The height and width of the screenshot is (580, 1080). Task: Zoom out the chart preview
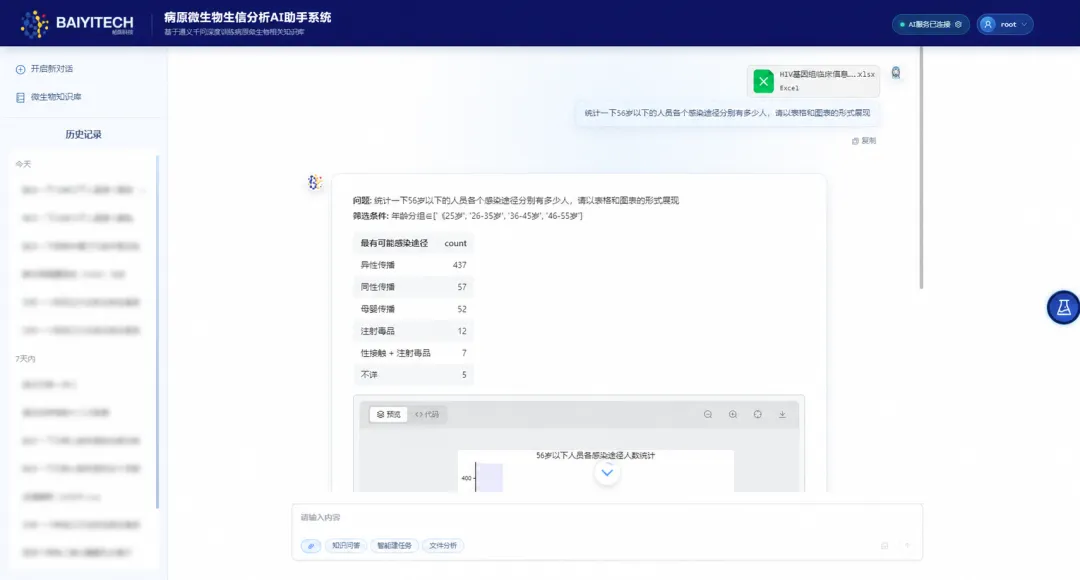coord(707,415)
